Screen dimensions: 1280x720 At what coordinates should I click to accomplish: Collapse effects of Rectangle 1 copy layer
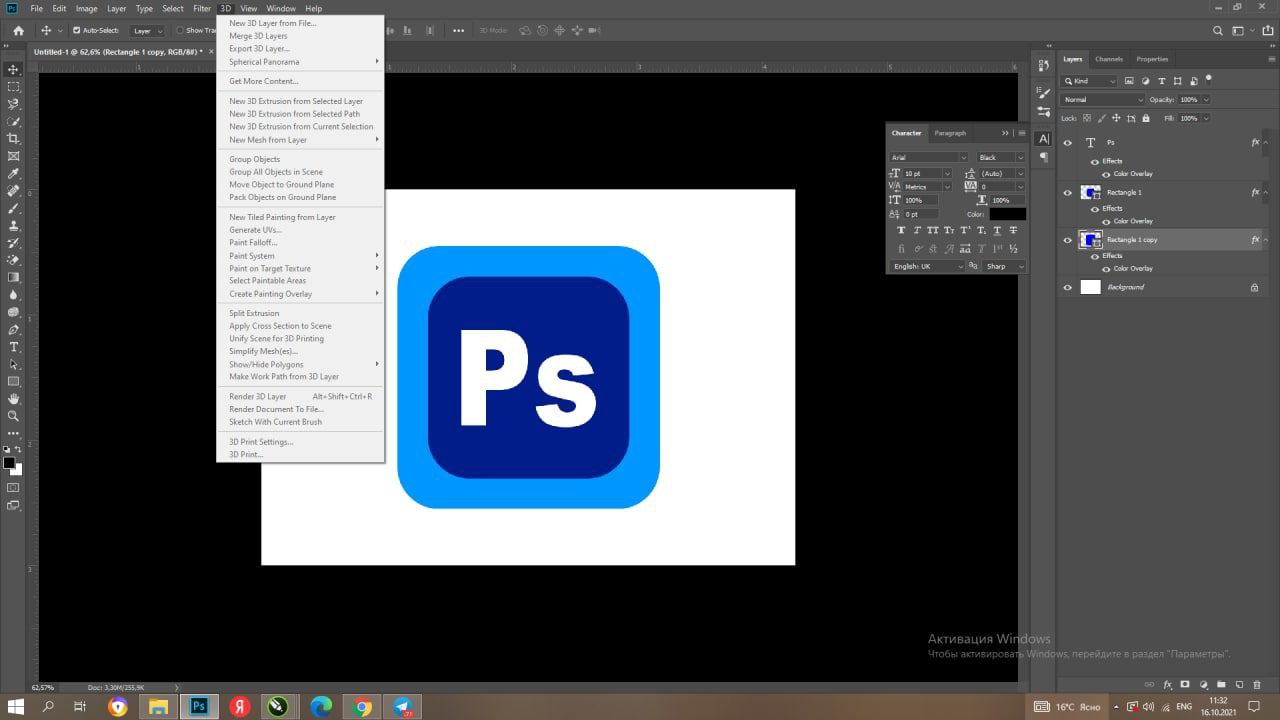tap(1266, 240)
